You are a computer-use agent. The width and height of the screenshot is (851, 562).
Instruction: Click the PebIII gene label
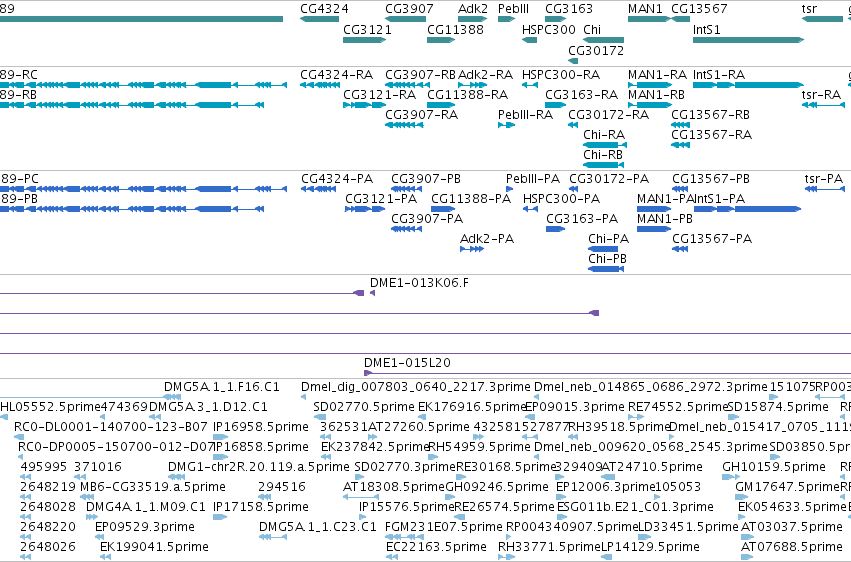coord(513,9)
